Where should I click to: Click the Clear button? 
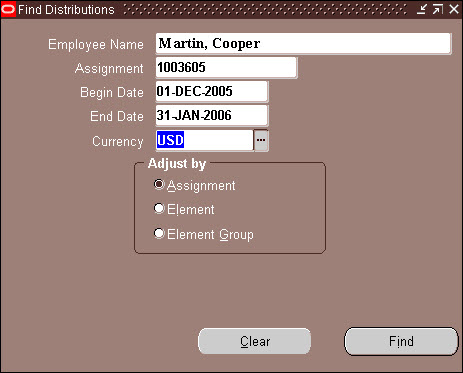[255, 341]
